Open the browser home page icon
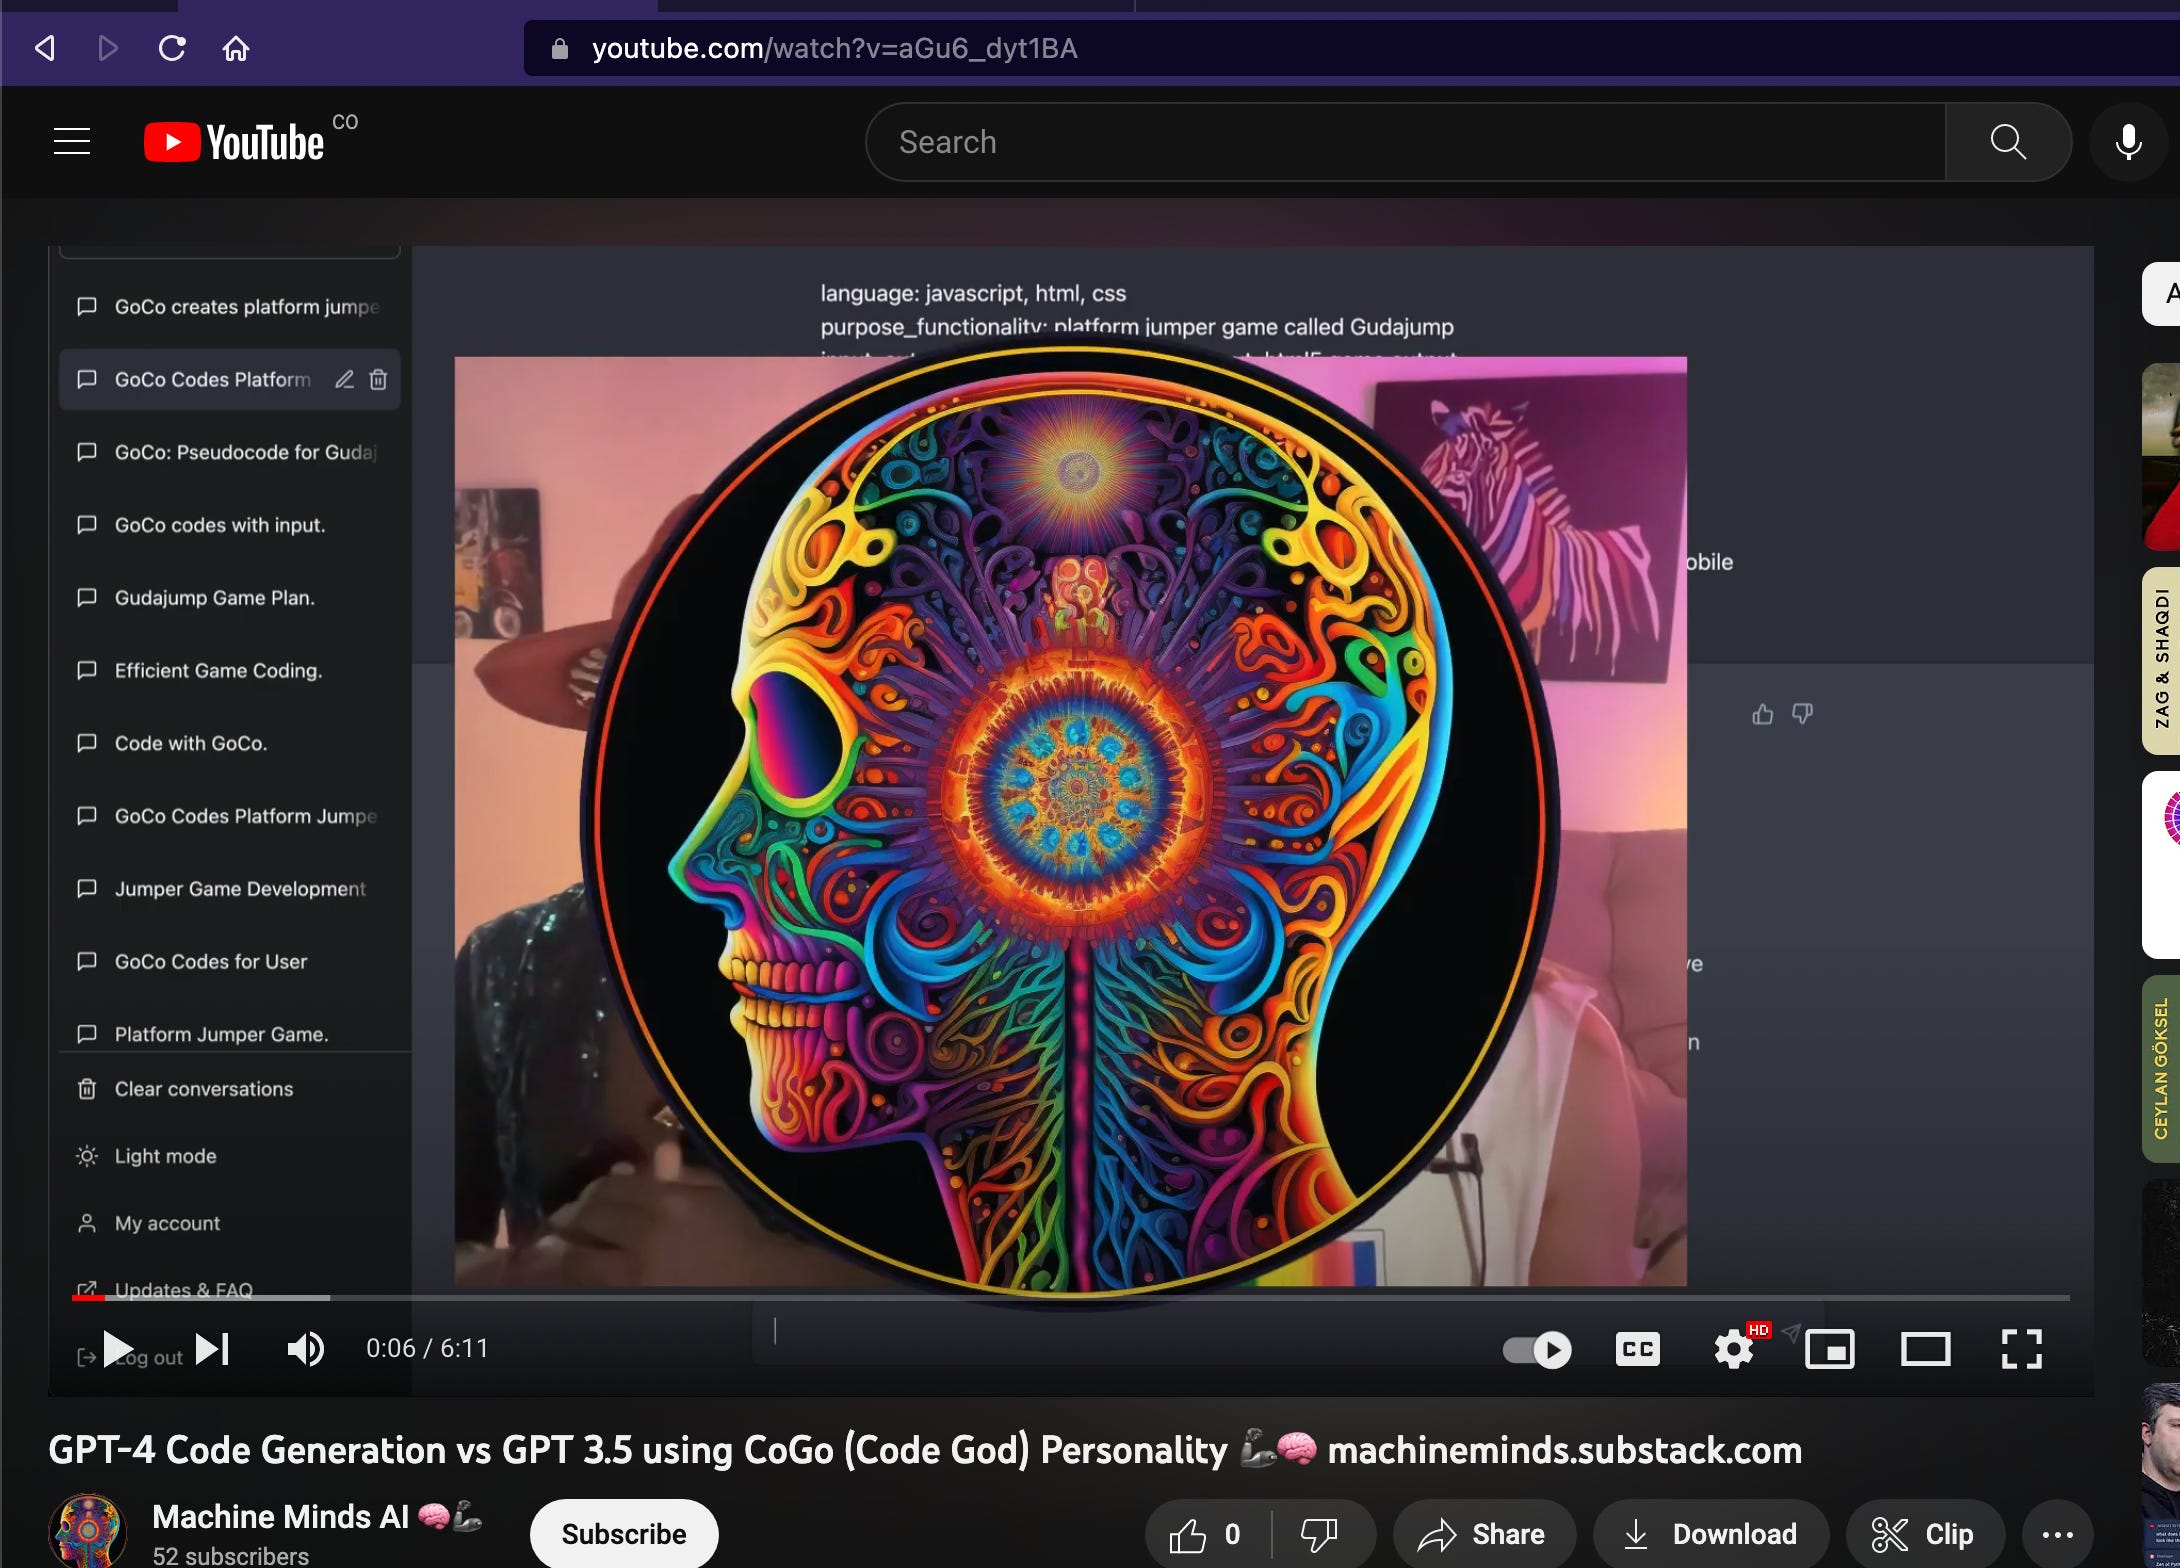2180x1568 pixels. pos(236,48)
